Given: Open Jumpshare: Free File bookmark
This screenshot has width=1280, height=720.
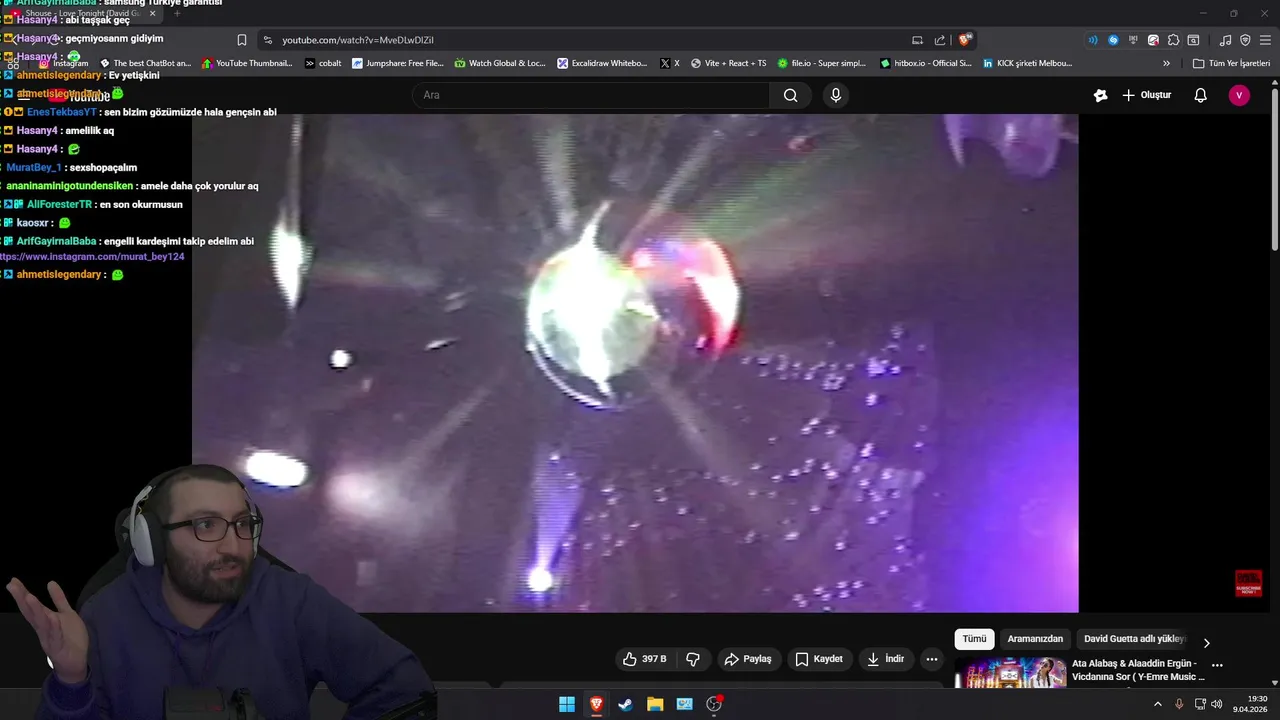Looking at the screenshot, I should point(397,63).
